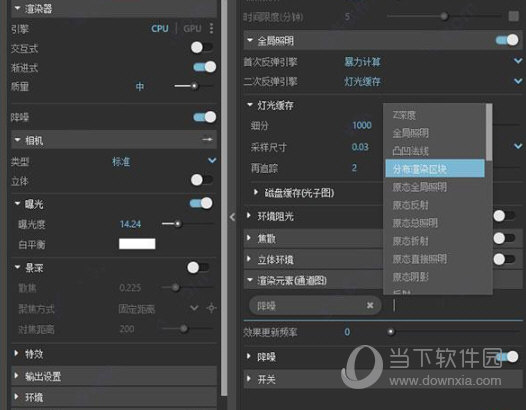Click the 采样尺寸 value 0.03
The height and width of the screenshot is (410, 526).
click(360, 147)
